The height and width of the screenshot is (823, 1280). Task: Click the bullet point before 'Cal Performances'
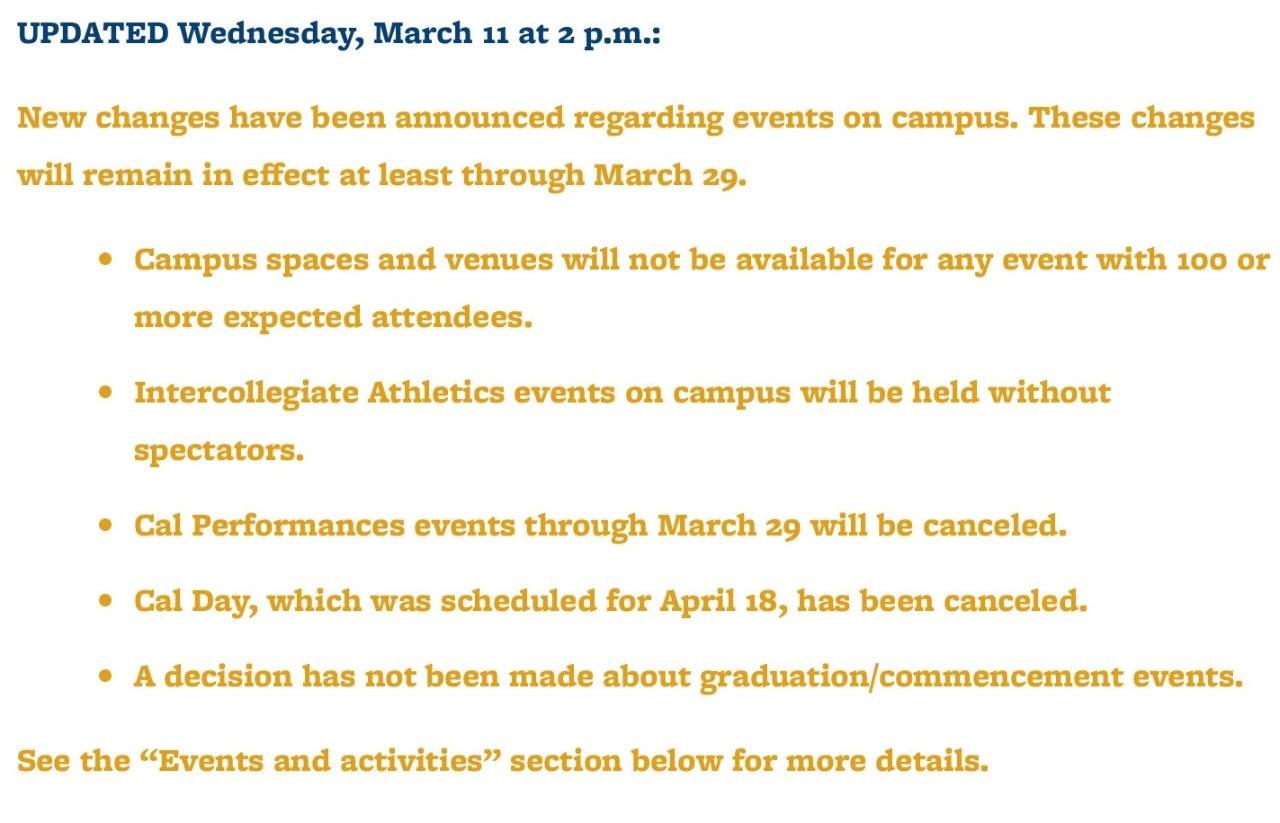pos(105,525)
